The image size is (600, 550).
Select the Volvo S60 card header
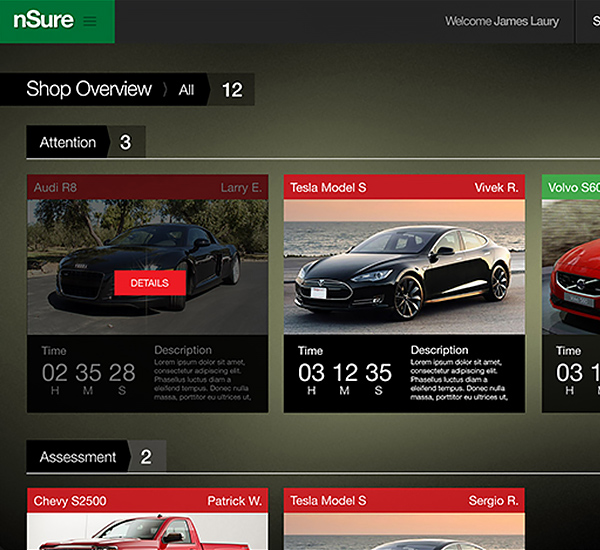[x=571, y=187]
